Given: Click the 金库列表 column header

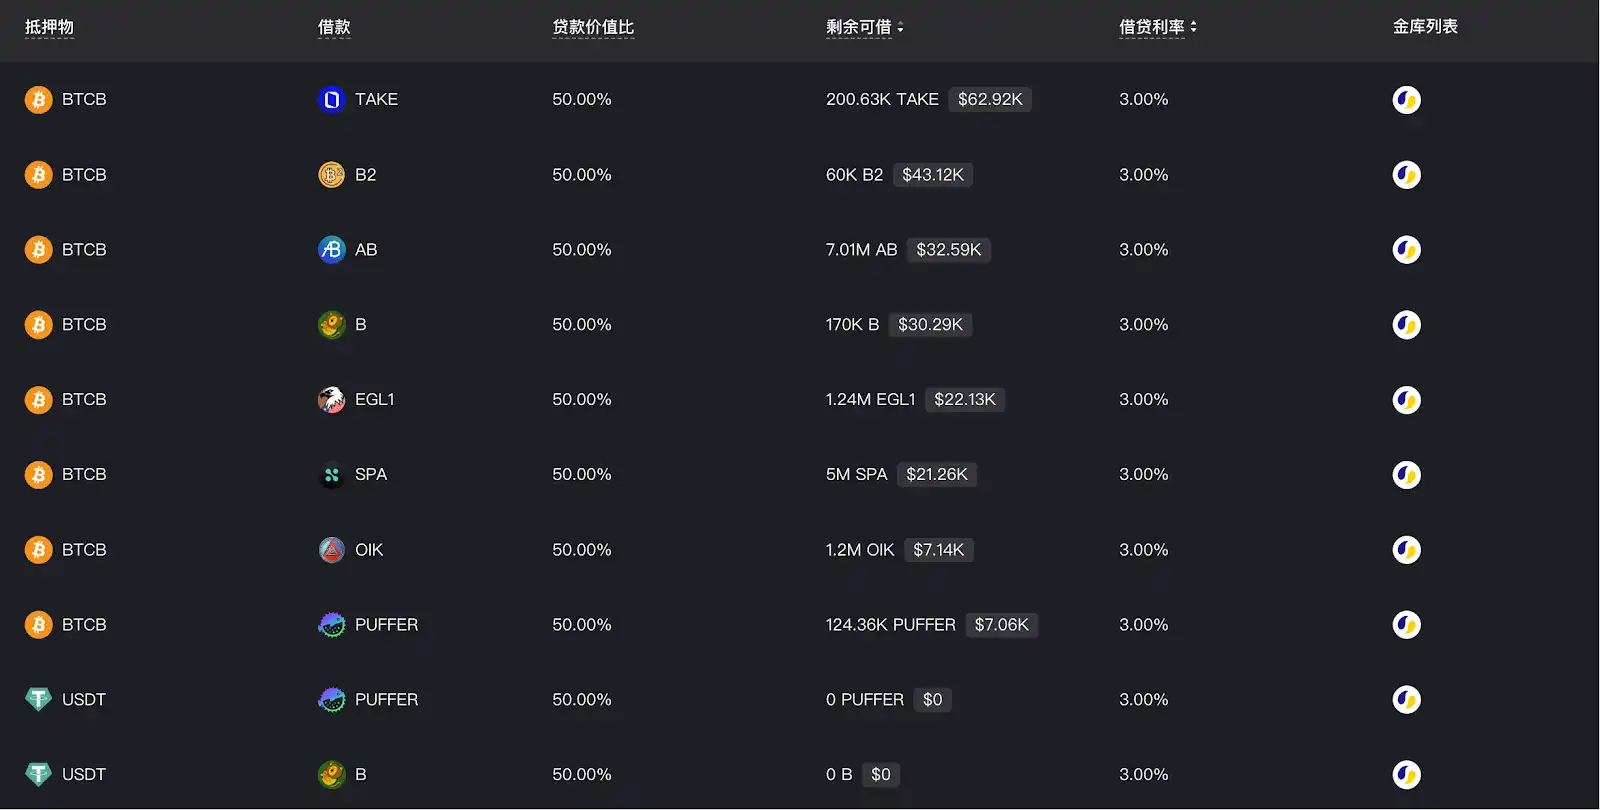Looking at the screenshot, I should pos(1425,28).
